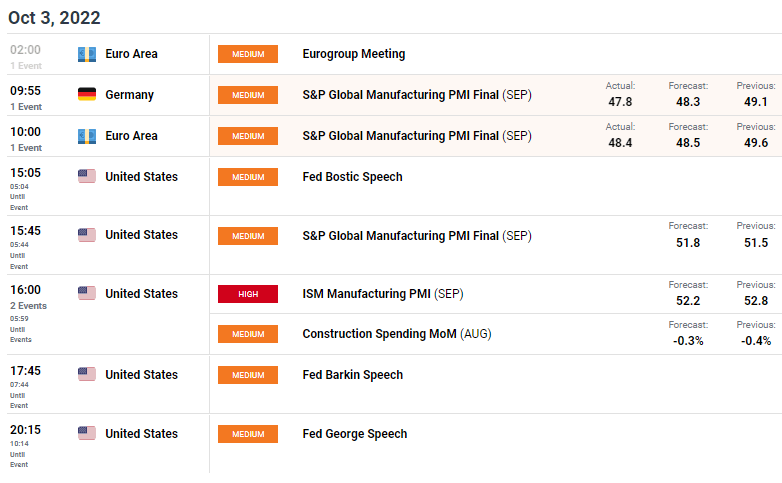Open the Fed George Speech event
The image size is (782, 483).
355,434
